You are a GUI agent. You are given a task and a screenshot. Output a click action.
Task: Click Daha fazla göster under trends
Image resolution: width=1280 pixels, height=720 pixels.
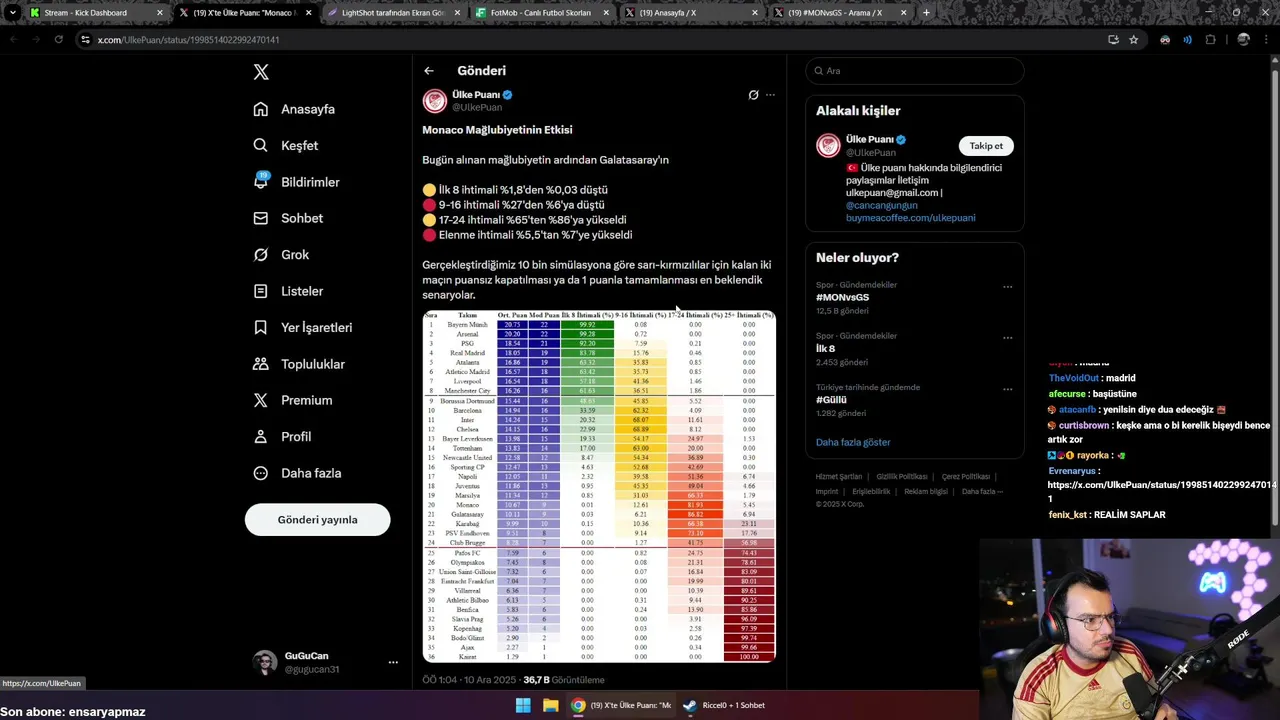tap(853, 442)
